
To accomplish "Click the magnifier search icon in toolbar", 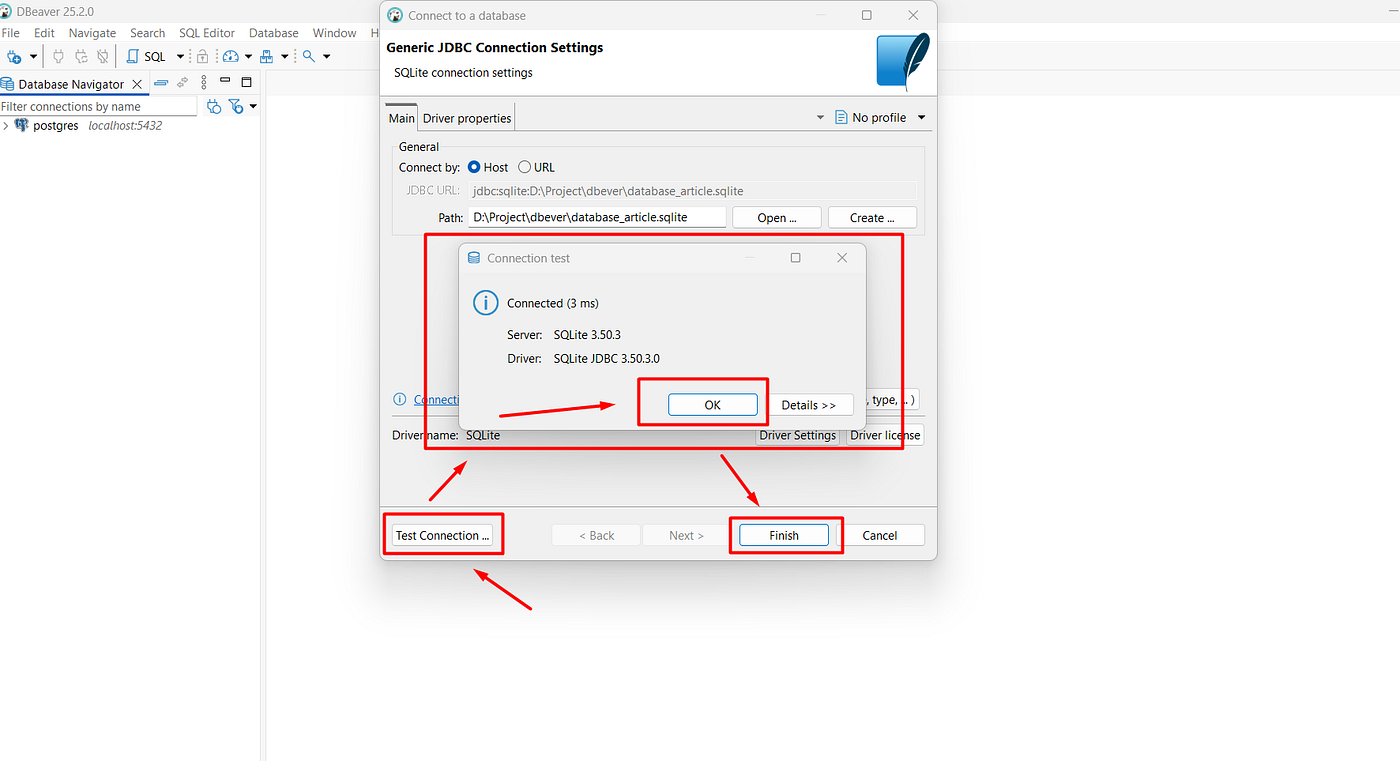I will click(309, 57).
